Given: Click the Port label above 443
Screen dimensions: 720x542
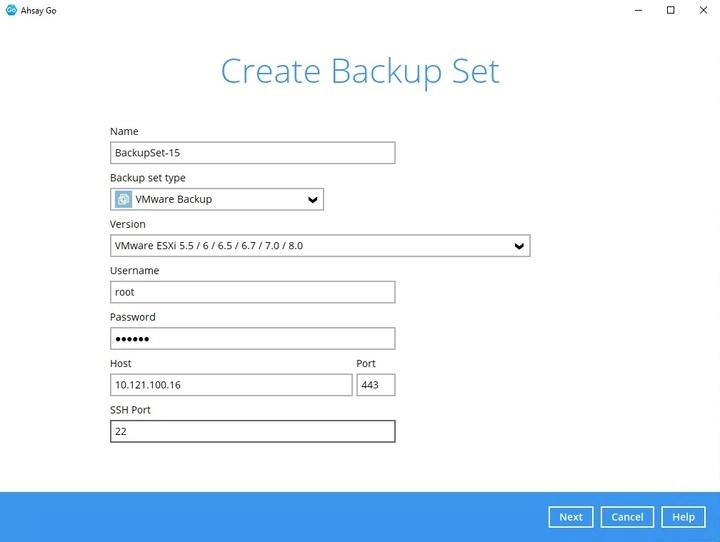Looking at the screenshot, I should point(366,363).
